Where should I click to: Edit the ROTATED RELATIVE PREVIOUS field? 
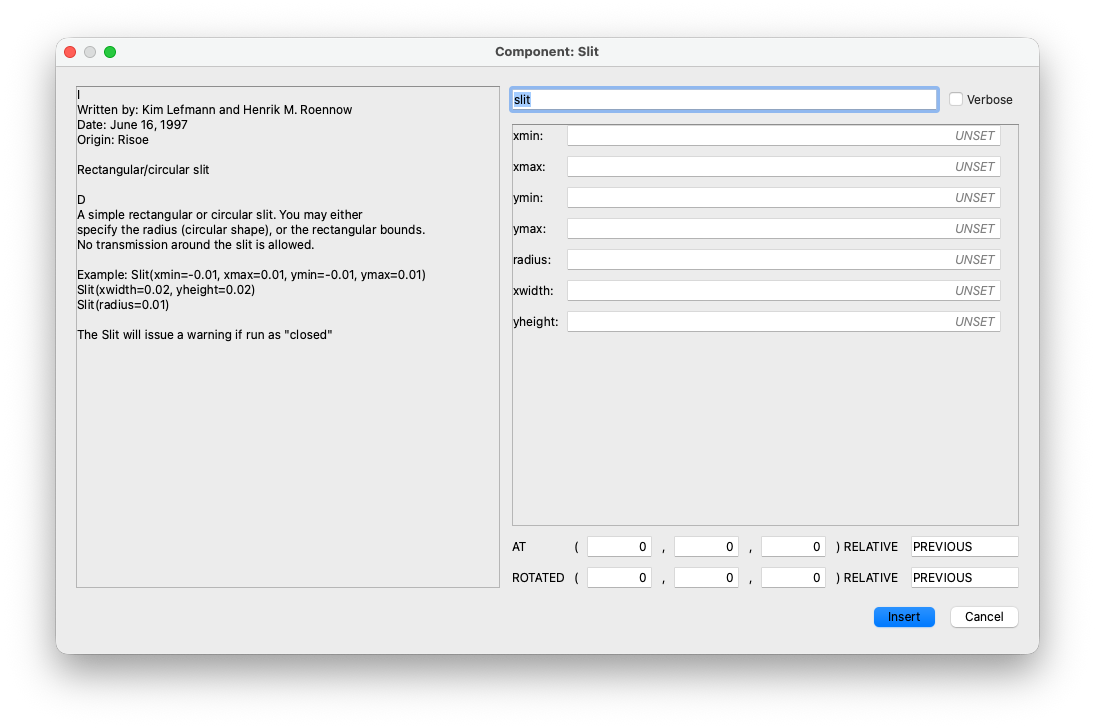pyautogui.click(x=964, y=578)
